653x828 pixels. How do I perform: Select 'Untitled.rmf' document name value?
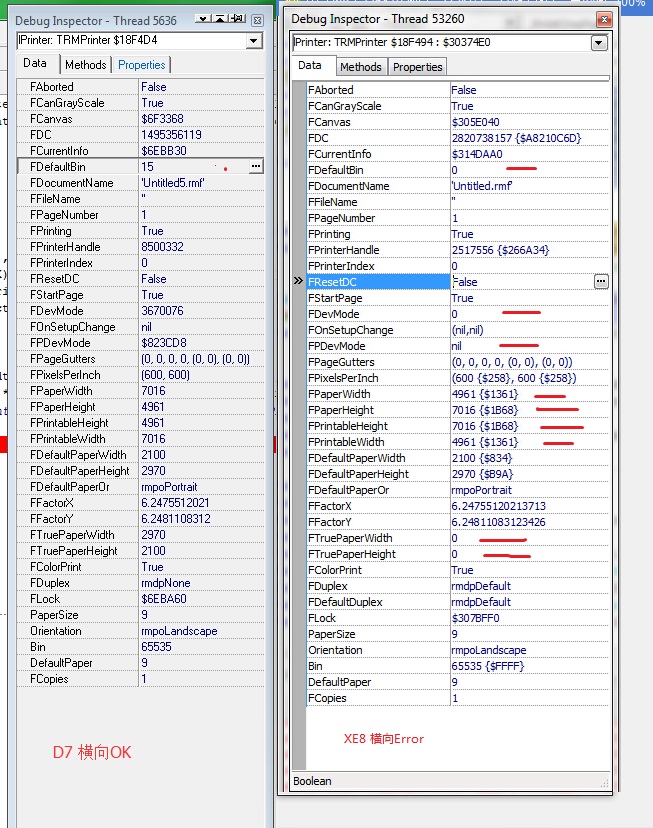481,186
